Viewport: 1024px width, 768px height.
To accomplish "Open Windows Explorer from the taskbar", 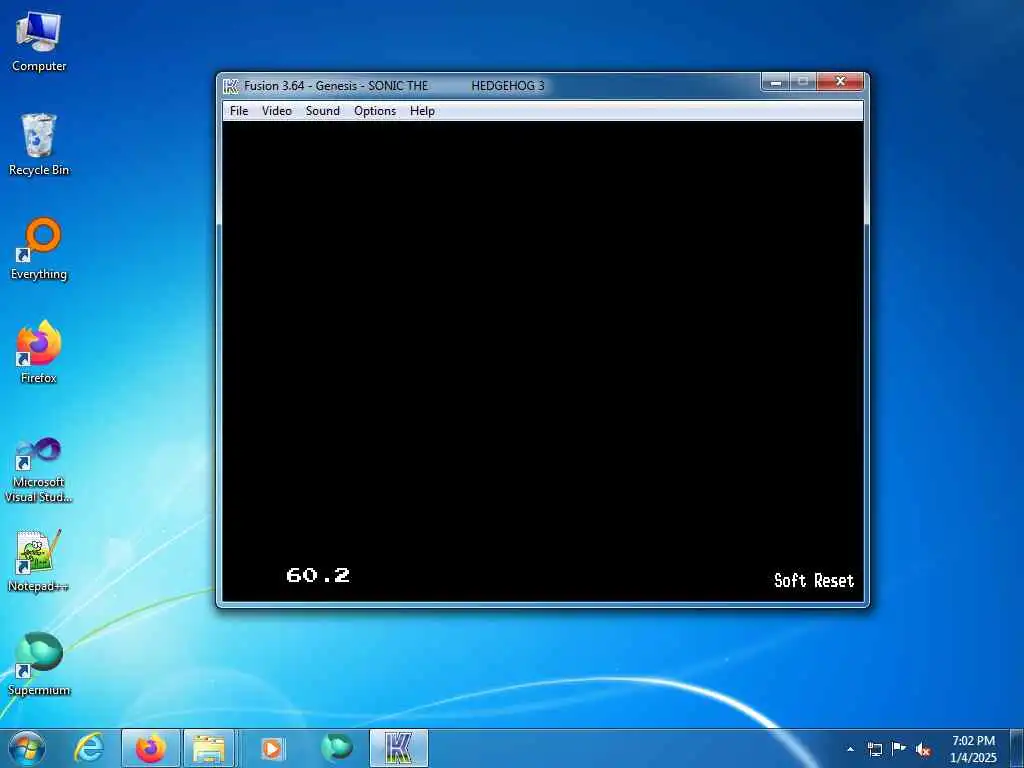I will click(x=209, y=748).
